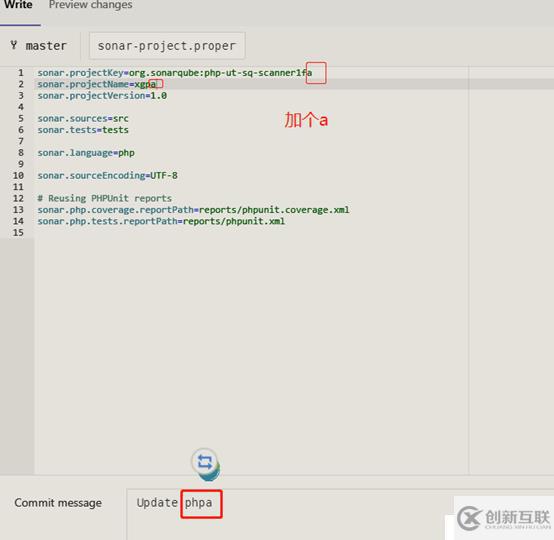Click the coverage.reportPath line in editor

click(193, 210)
